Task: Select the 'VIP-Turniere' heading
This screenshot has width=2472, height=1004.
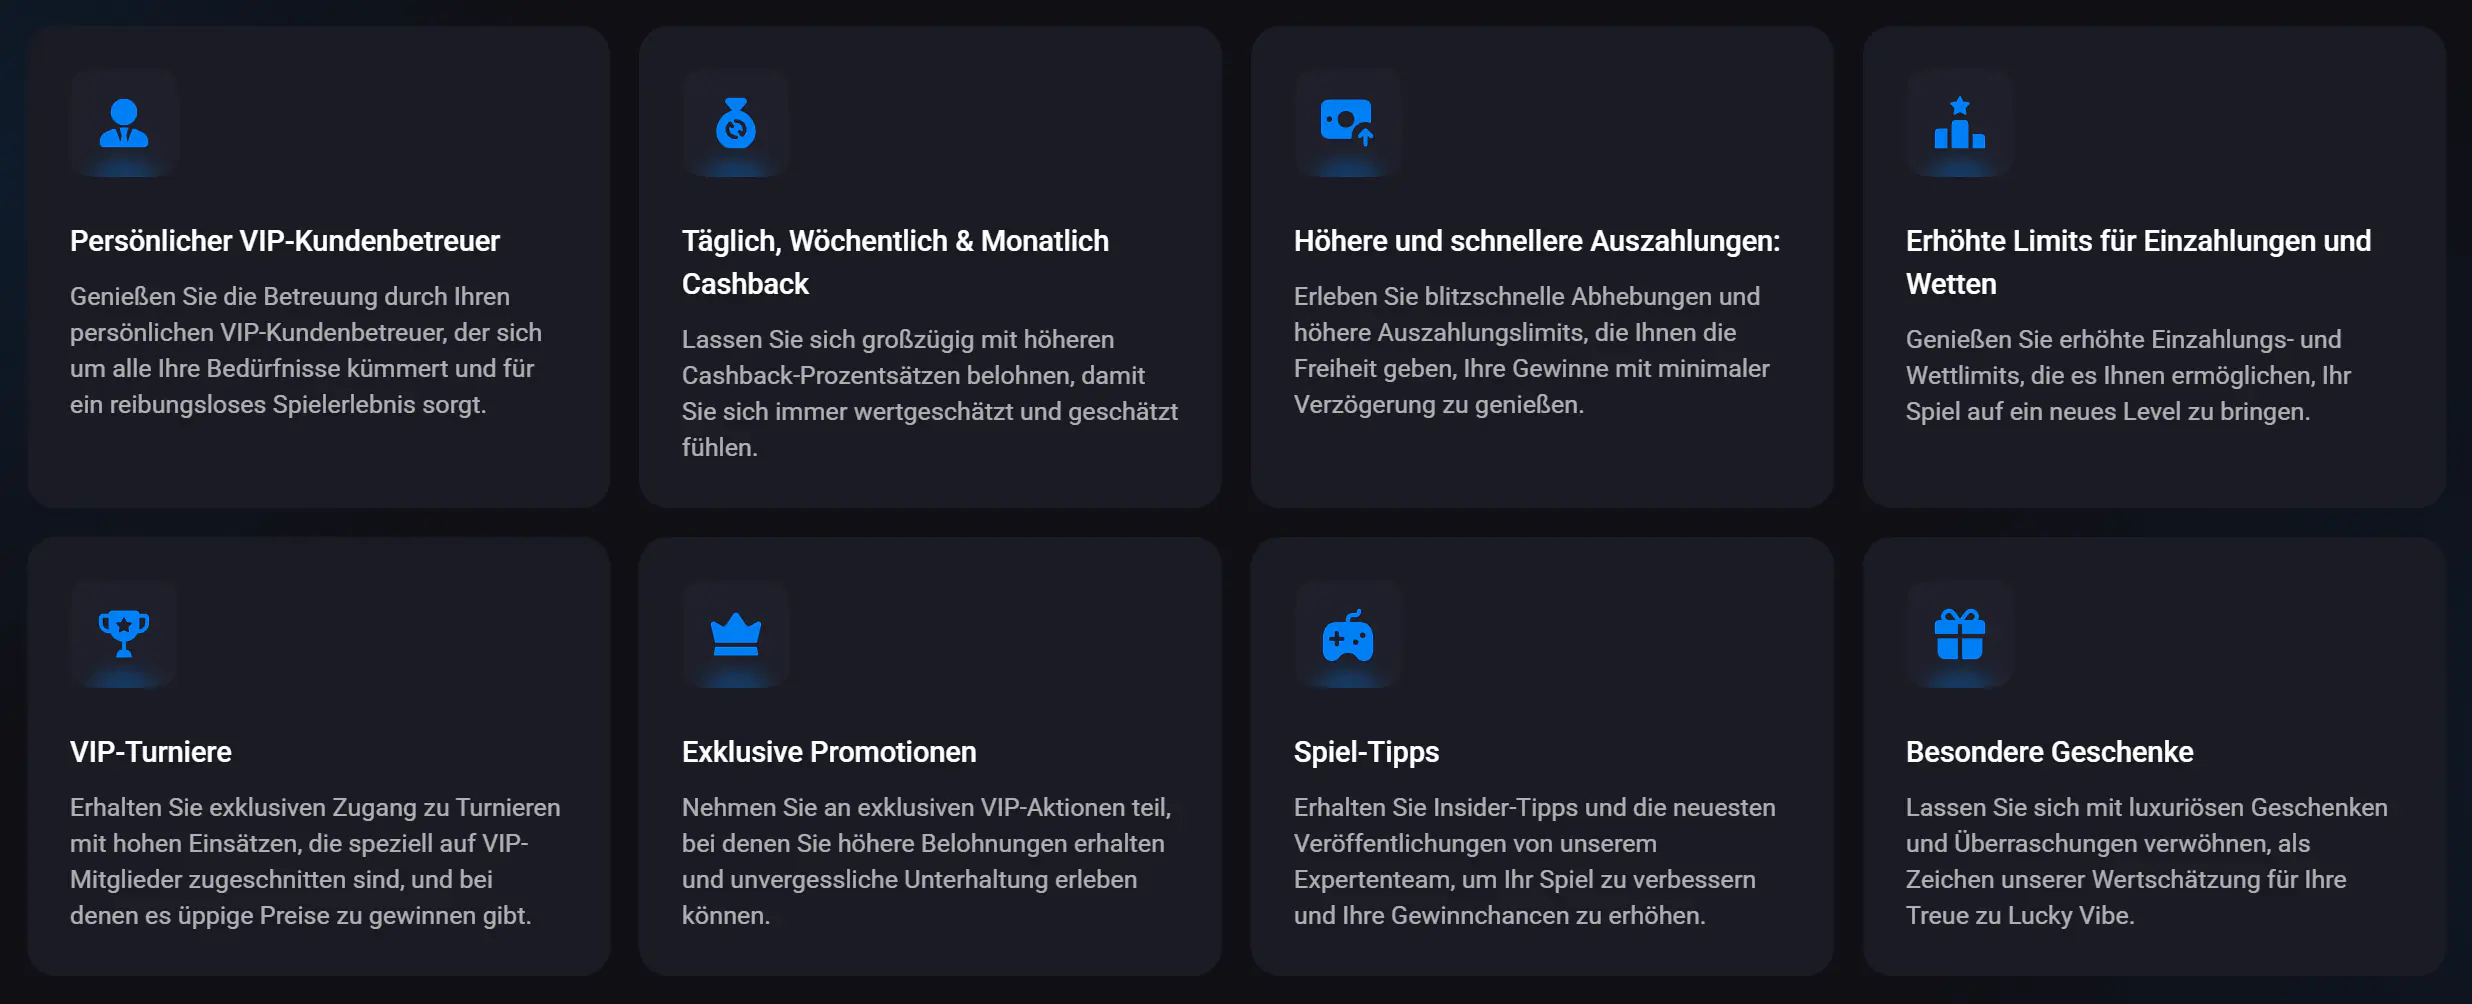Action: click(x=151, y=752)
